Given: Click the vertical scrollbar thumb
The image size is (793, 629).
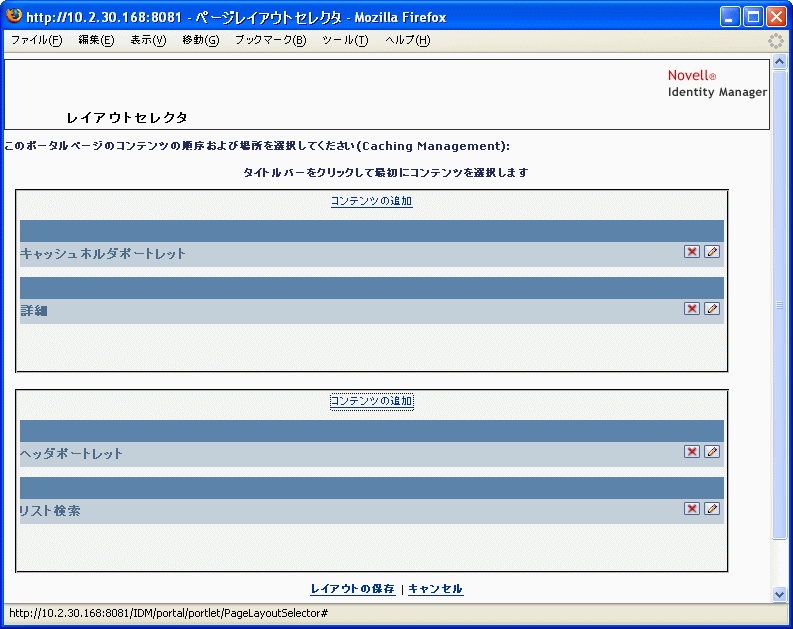Looking at the screenshot, I should point(779,305).
